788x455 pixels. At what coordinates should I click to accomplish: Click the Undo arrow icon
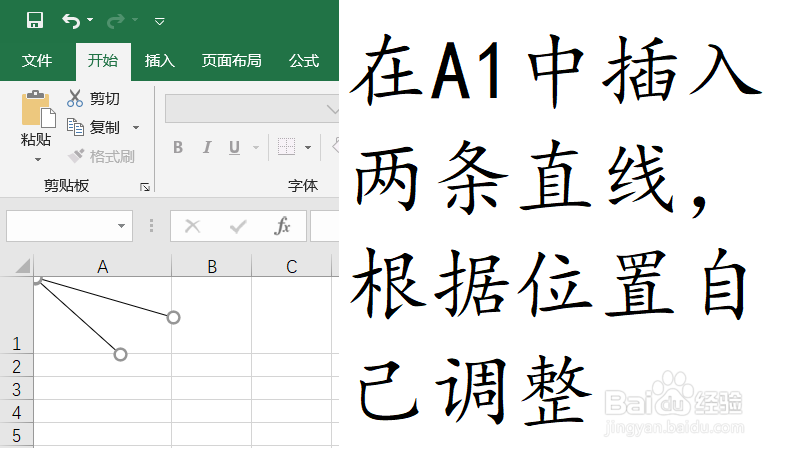(x=71, y=21)
